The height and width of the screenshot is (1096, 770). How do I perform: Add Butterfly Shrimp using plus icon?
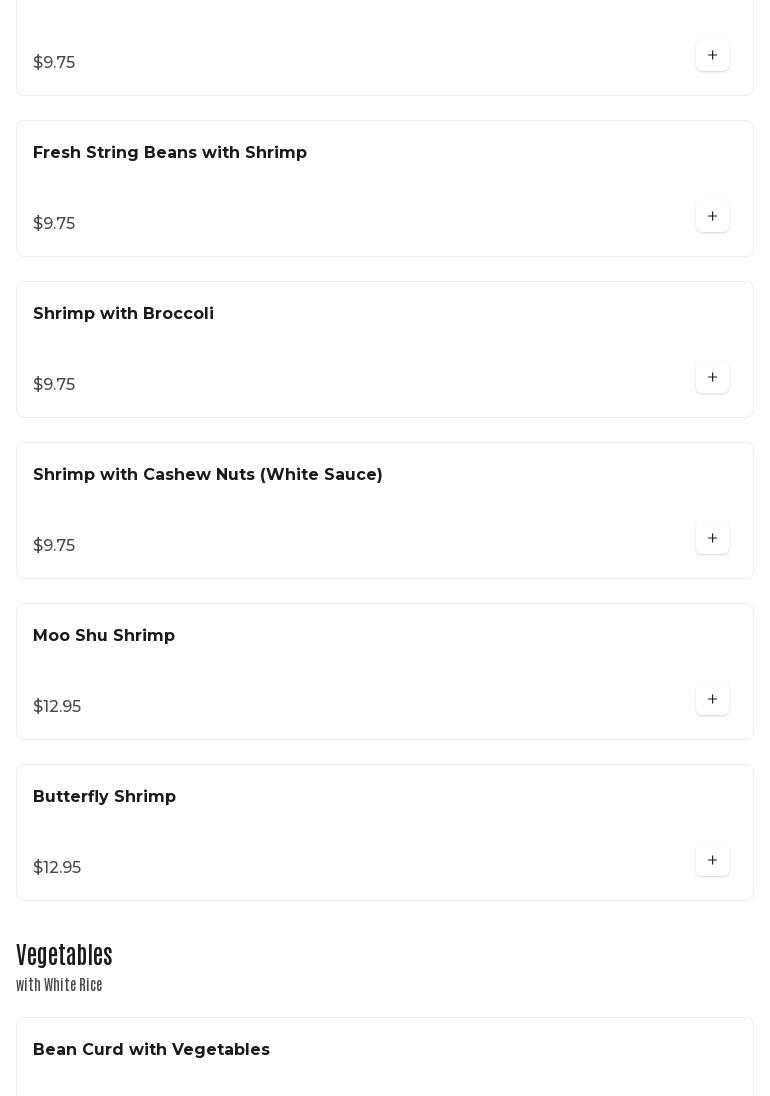click(712, 861)
